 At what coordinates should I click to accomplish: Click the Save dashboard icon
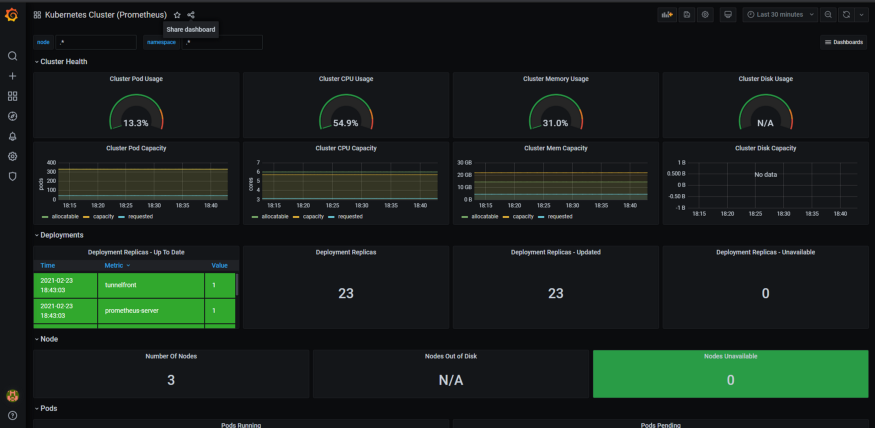686,15
